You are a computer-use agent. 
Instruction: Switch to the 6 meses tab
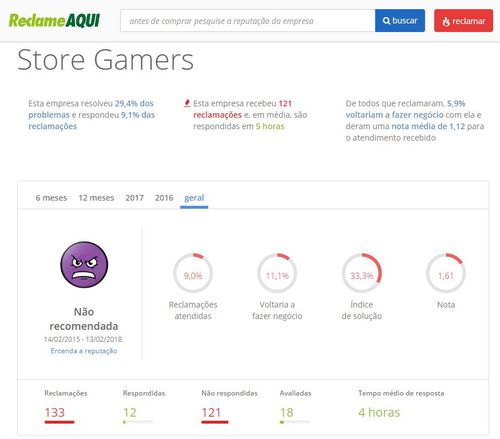click(x=51, y=198)
